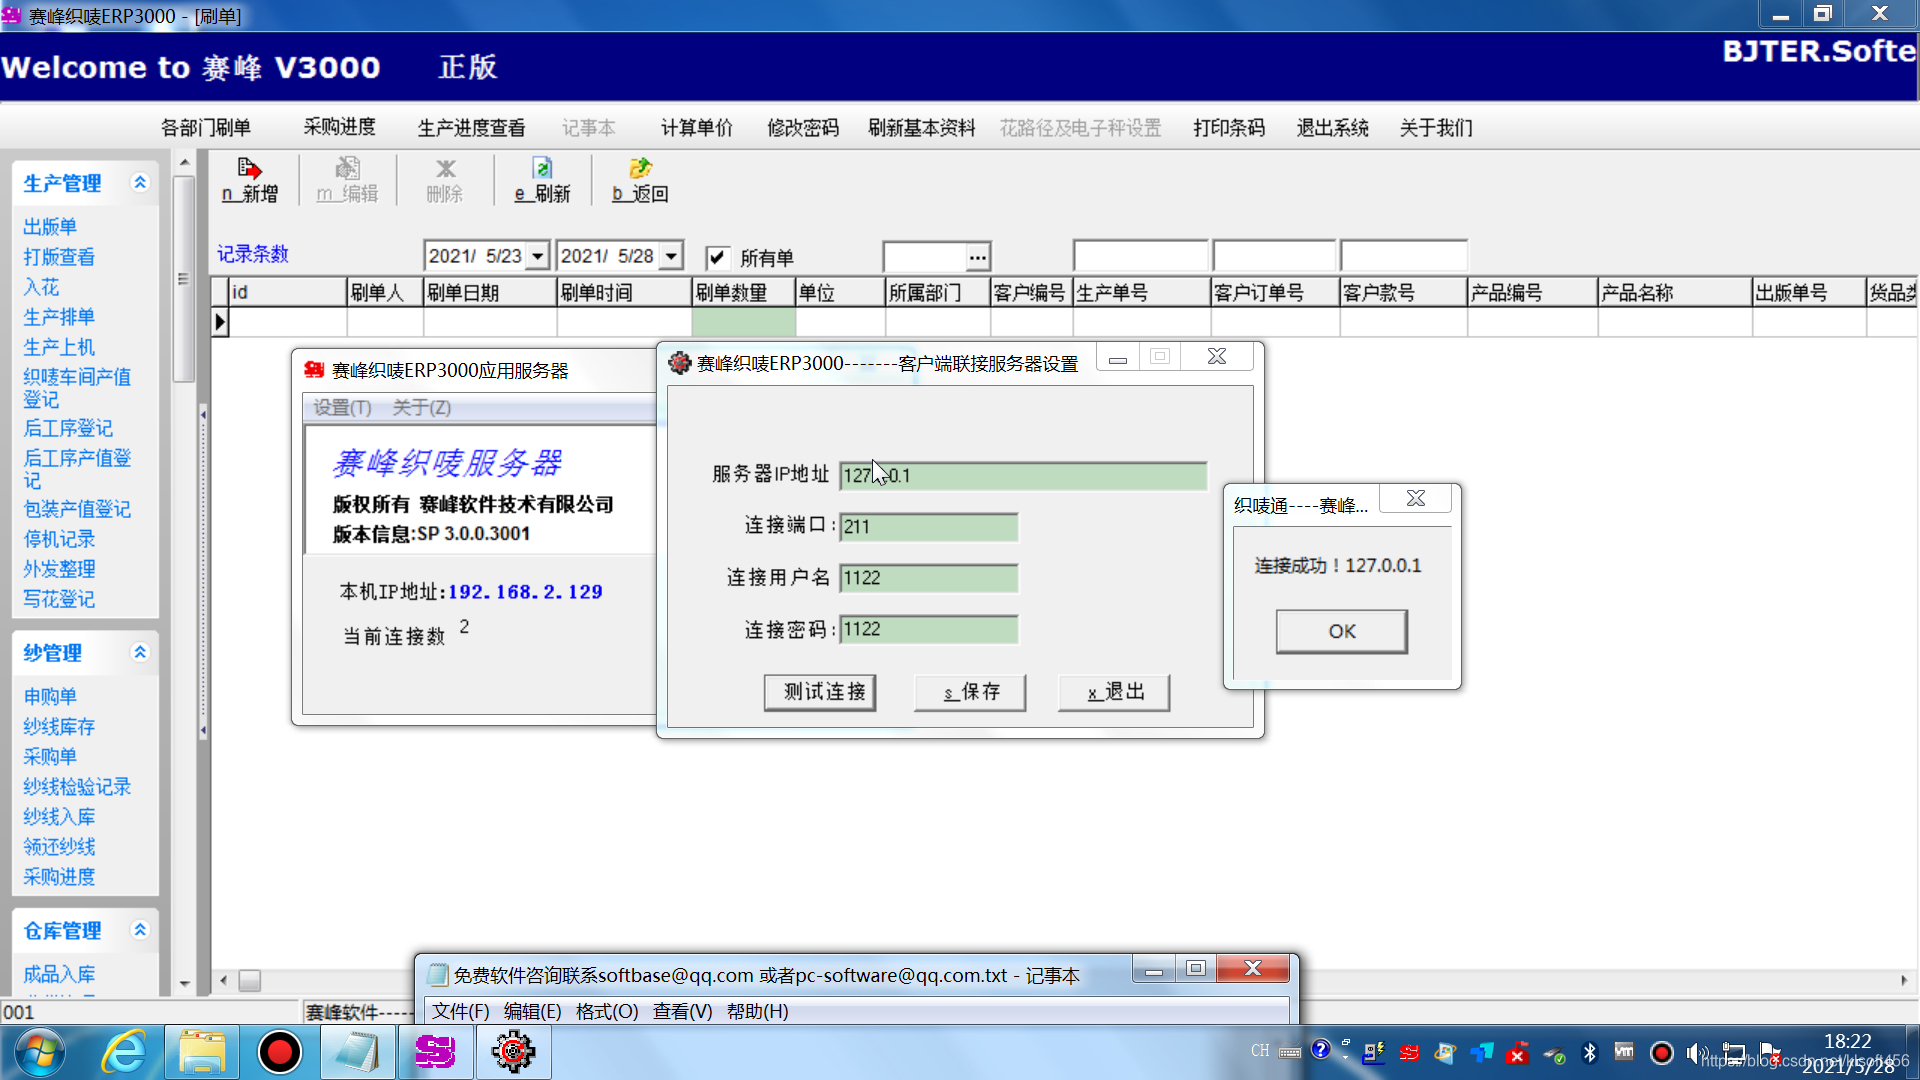Click the 编辑 (Edit) toolbar icon
Screen dimensions: 1920x1080
tap(347, 180)
